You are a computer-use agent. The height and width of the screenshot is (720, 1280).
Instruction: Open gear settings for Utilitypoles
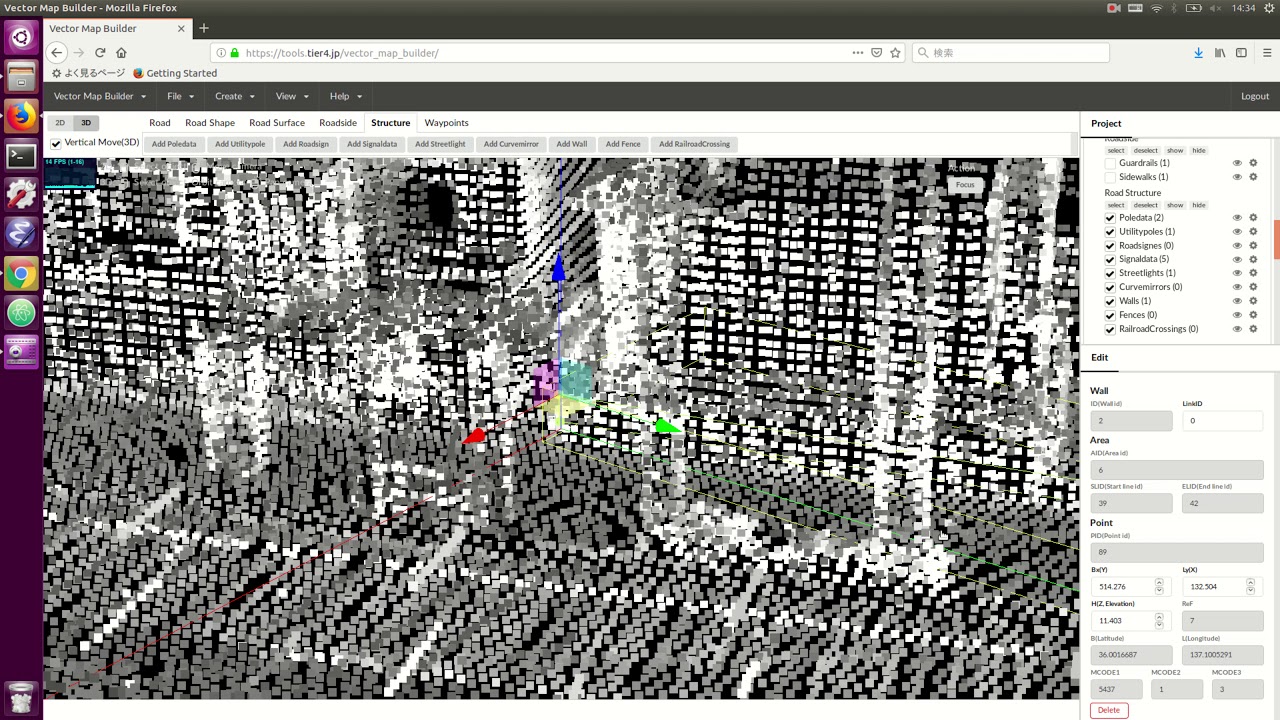(x=1253, y=232)
